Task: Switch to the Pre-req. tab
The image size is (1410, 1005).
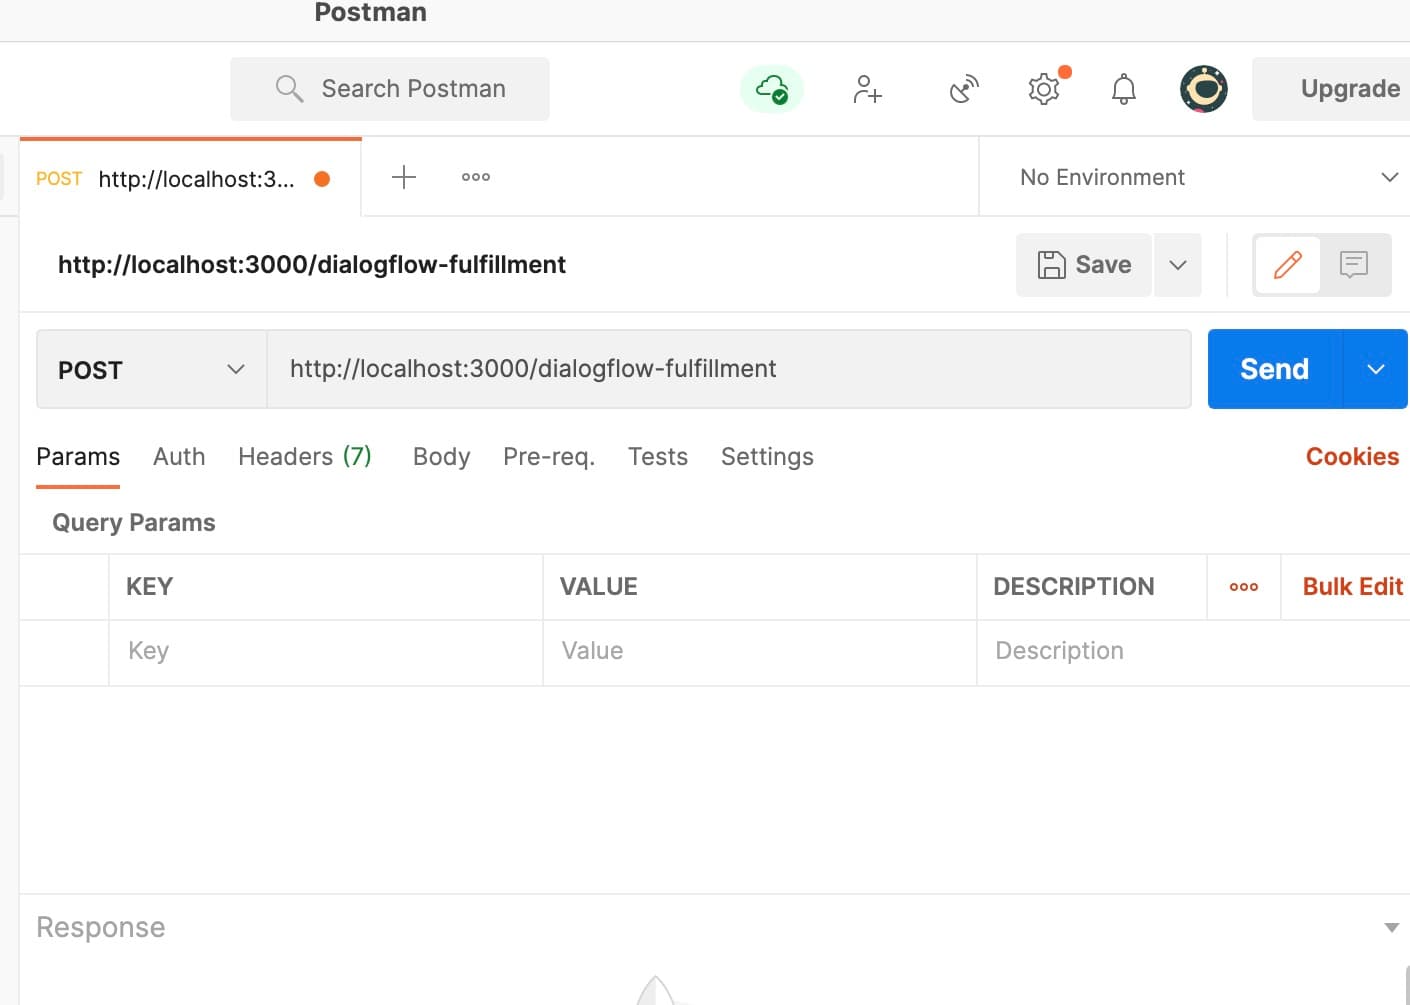Action: tap(549, 457)
